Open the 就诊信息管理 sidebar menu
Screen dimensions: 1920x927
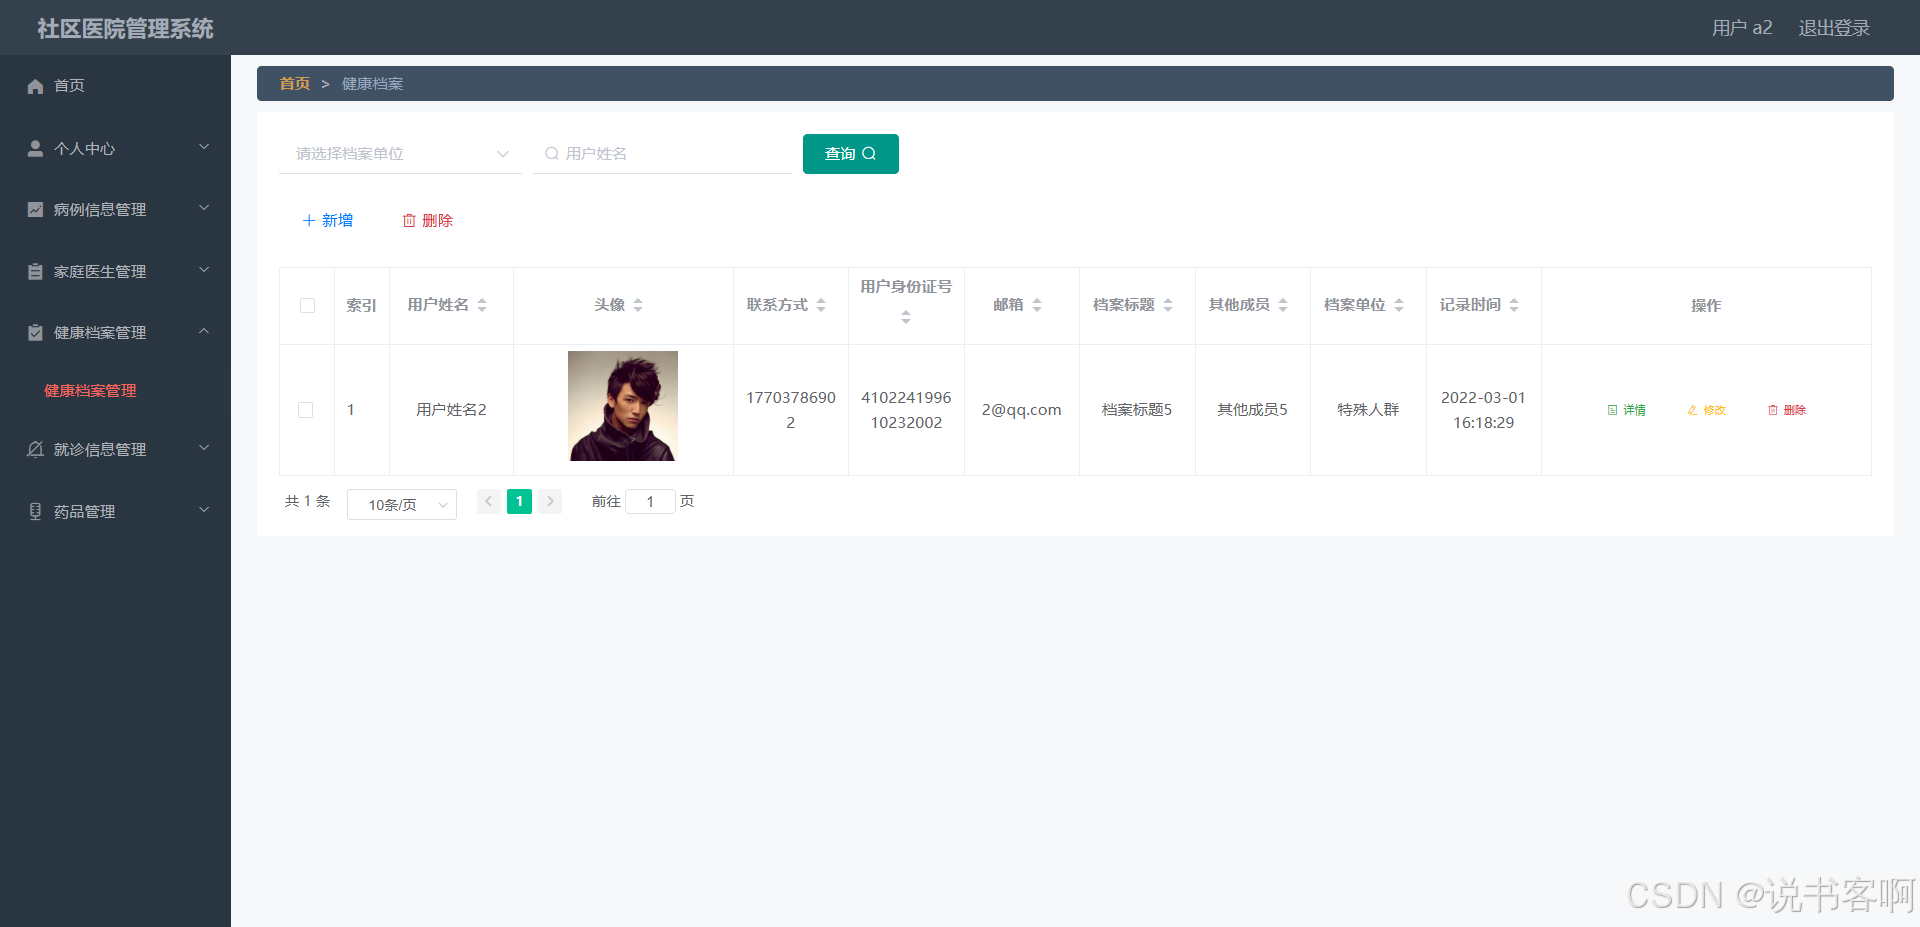pos(115,449)
